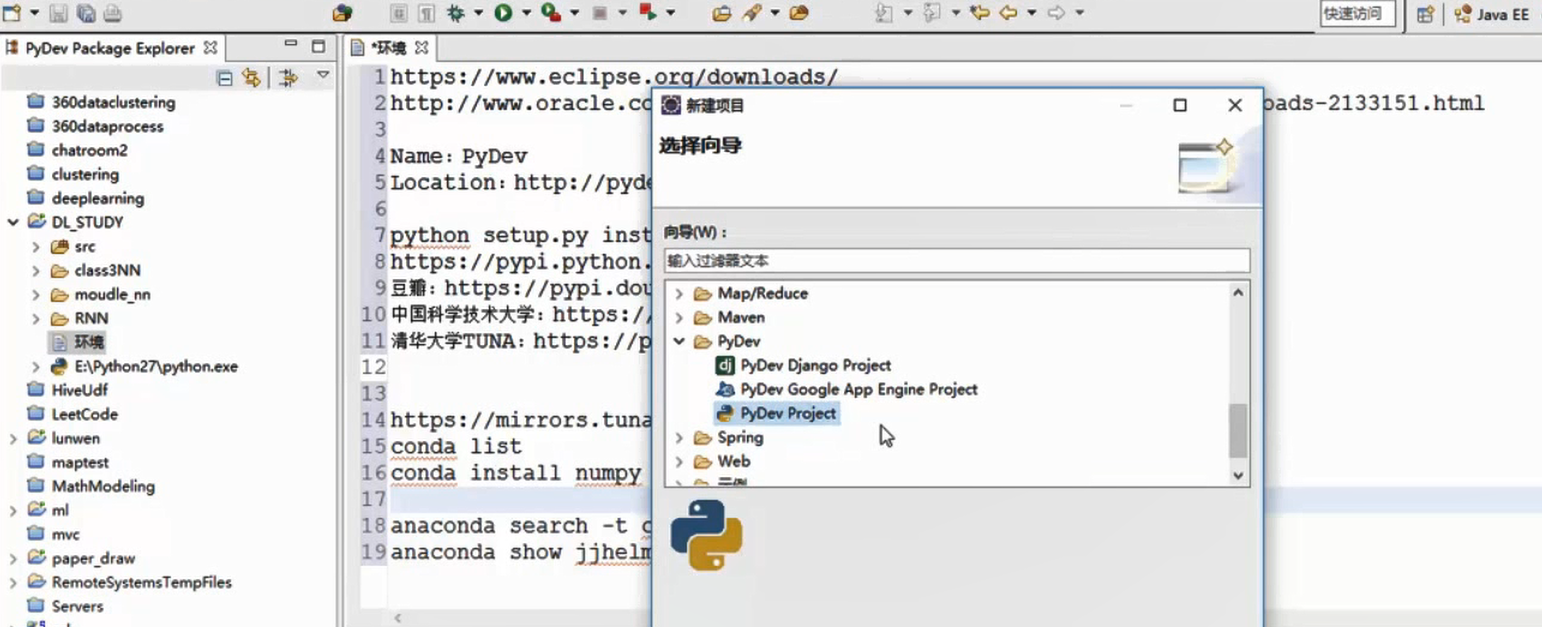The image size is (1542, 627).
Task: Select the 360dataclustering project
Action: click(100, 102)
